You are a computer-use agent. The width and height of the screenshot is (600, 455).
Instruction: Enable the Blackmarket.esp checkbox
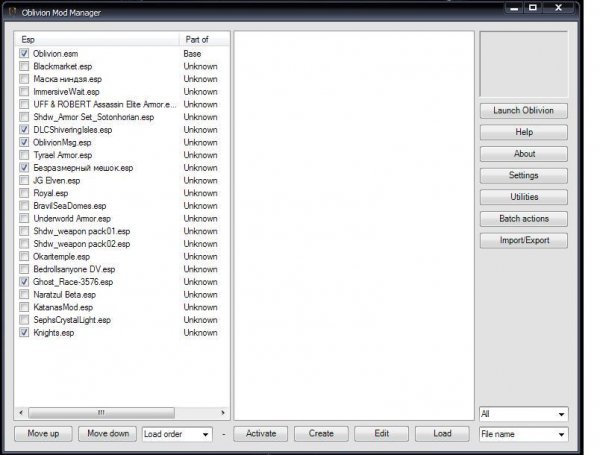(24, 66)
